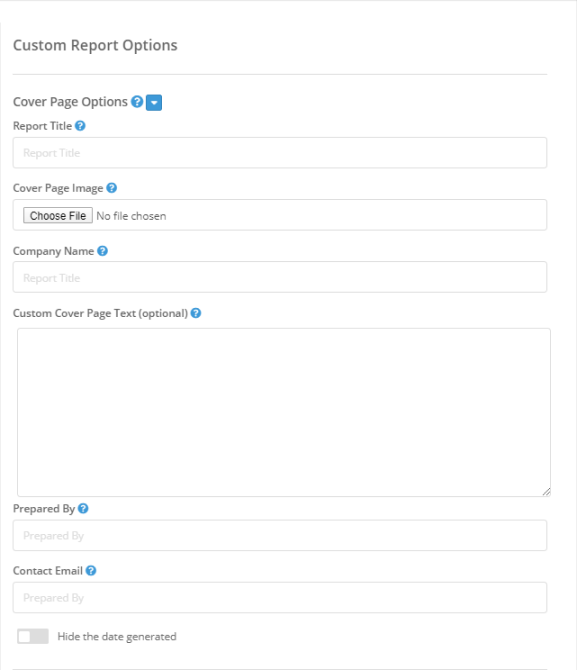The height and width of the screenshot is (670, 577).
Task: Click the Choose File button
Action: 58,215
